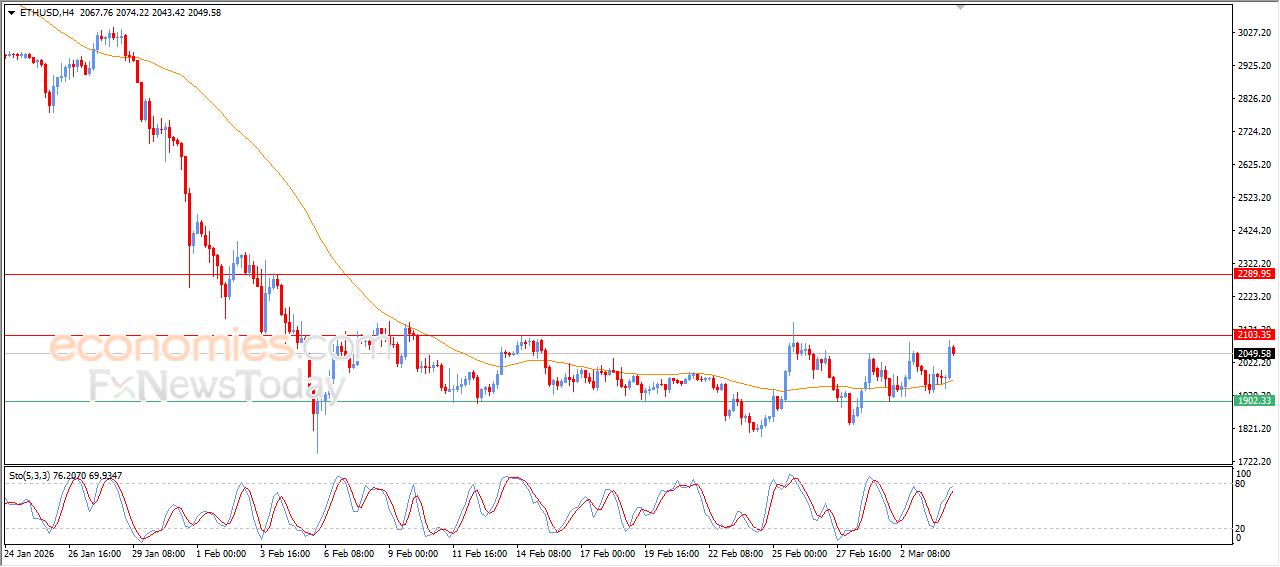Click the 26 Jan 16:00 time label
Image resolution: width=1280 pixels, height=567 pixels.
93,552
